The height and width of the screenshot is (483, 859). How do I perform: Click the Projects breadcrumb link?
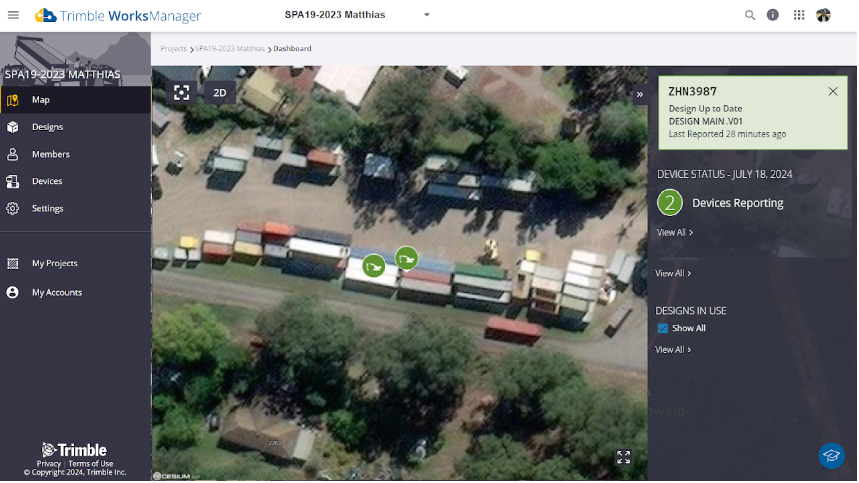coord(173,48)
